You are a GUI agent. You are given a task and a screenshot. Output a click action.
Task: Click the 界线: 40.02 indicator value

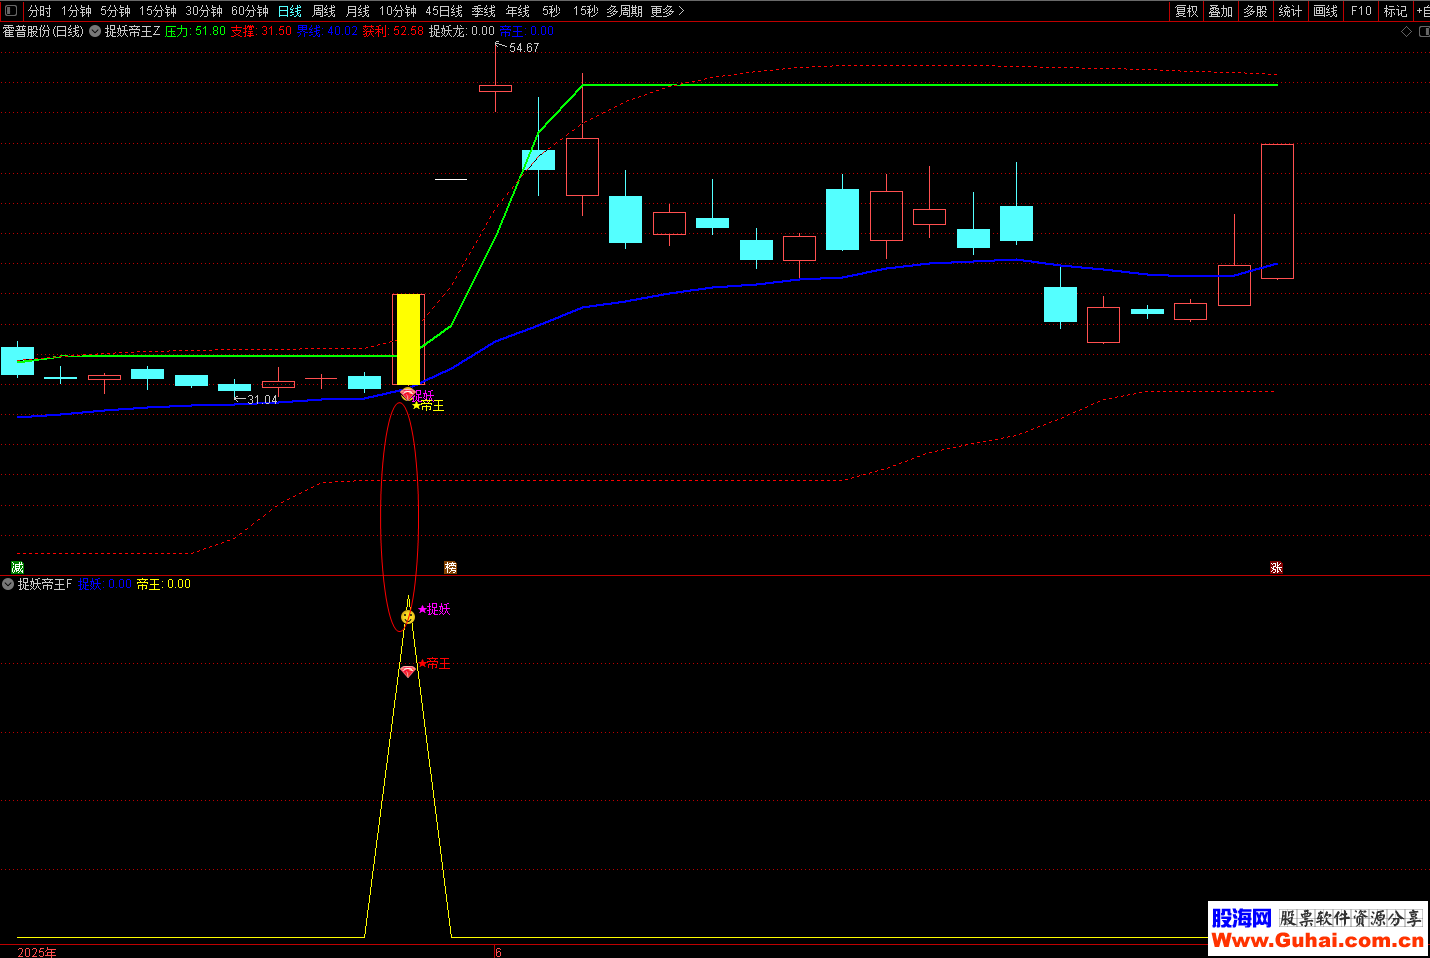click(x=327, y=31)
